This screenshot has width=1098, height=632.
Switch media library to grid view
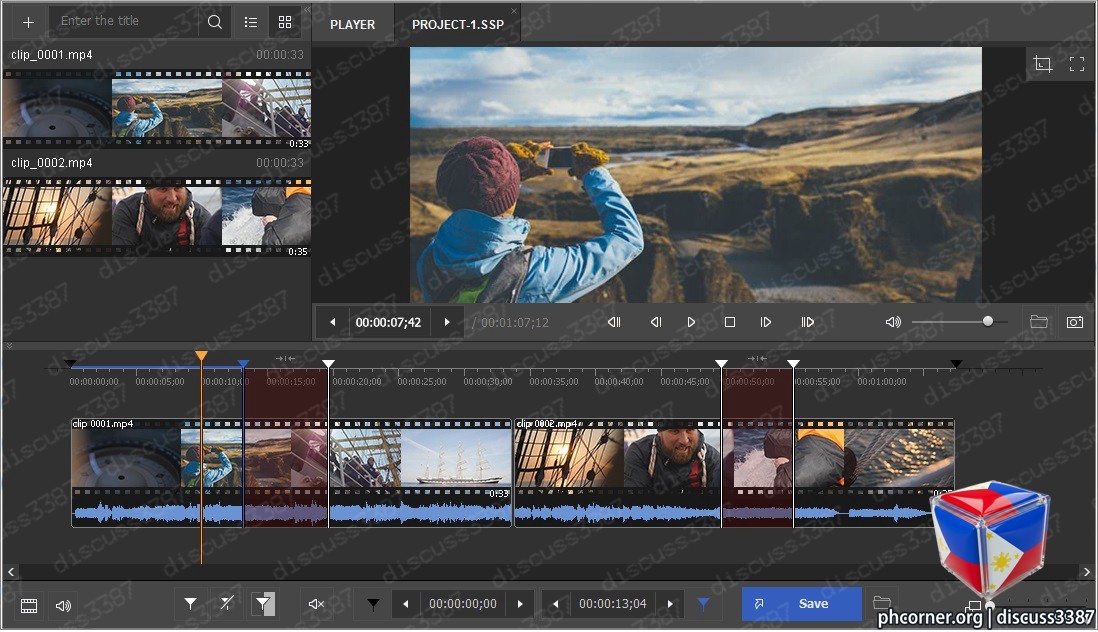(285, 22)
